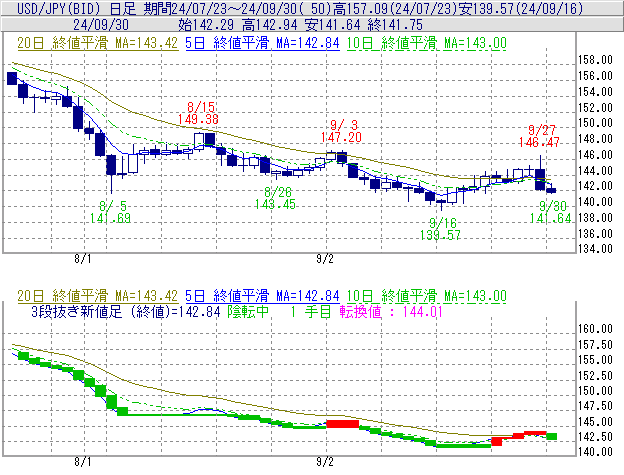Click the 20日 終値平滑 MA=143.42 legend in upper chart
Image resolution: width=624 pixels, height=475 pixels.
pyautogui.click(x=98, y=43)
